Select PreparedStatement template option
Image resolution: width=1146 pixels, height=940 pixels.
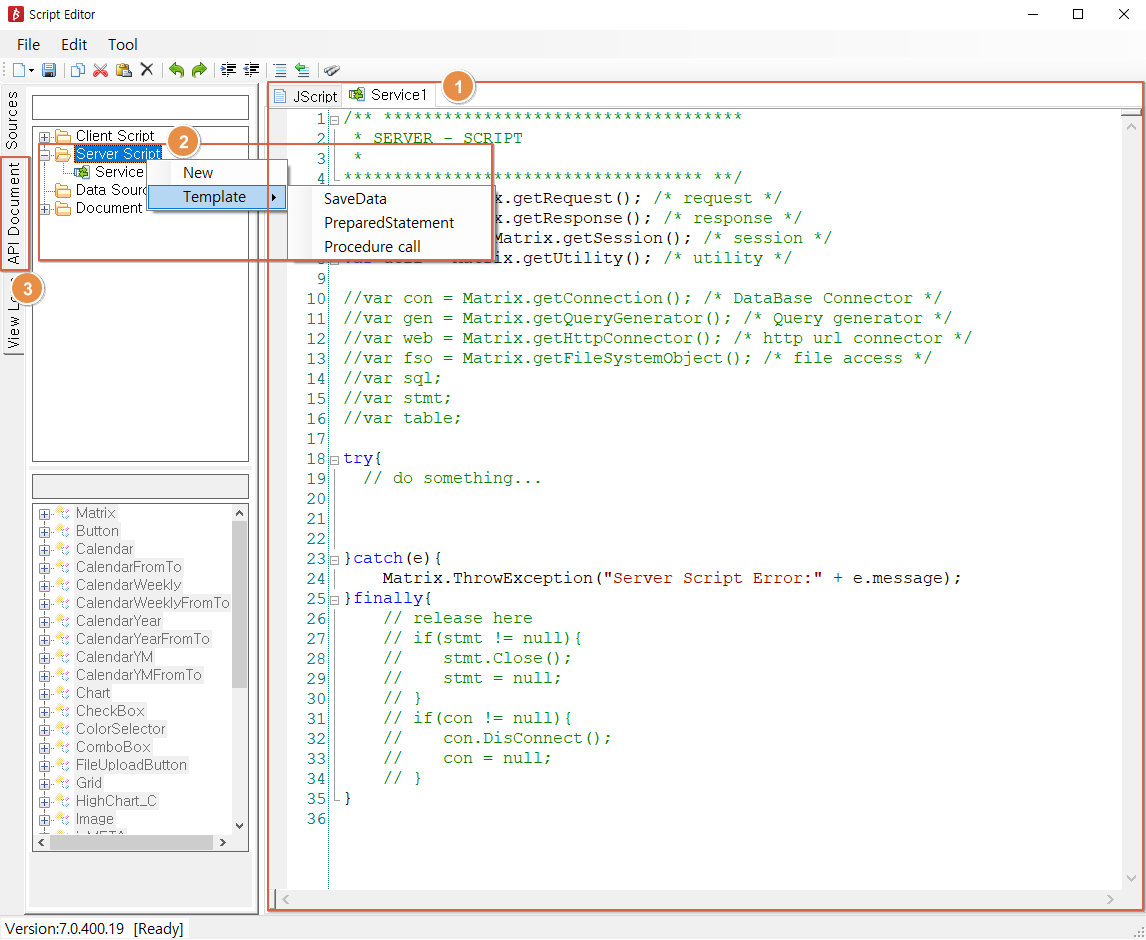[x=389, y=223]
